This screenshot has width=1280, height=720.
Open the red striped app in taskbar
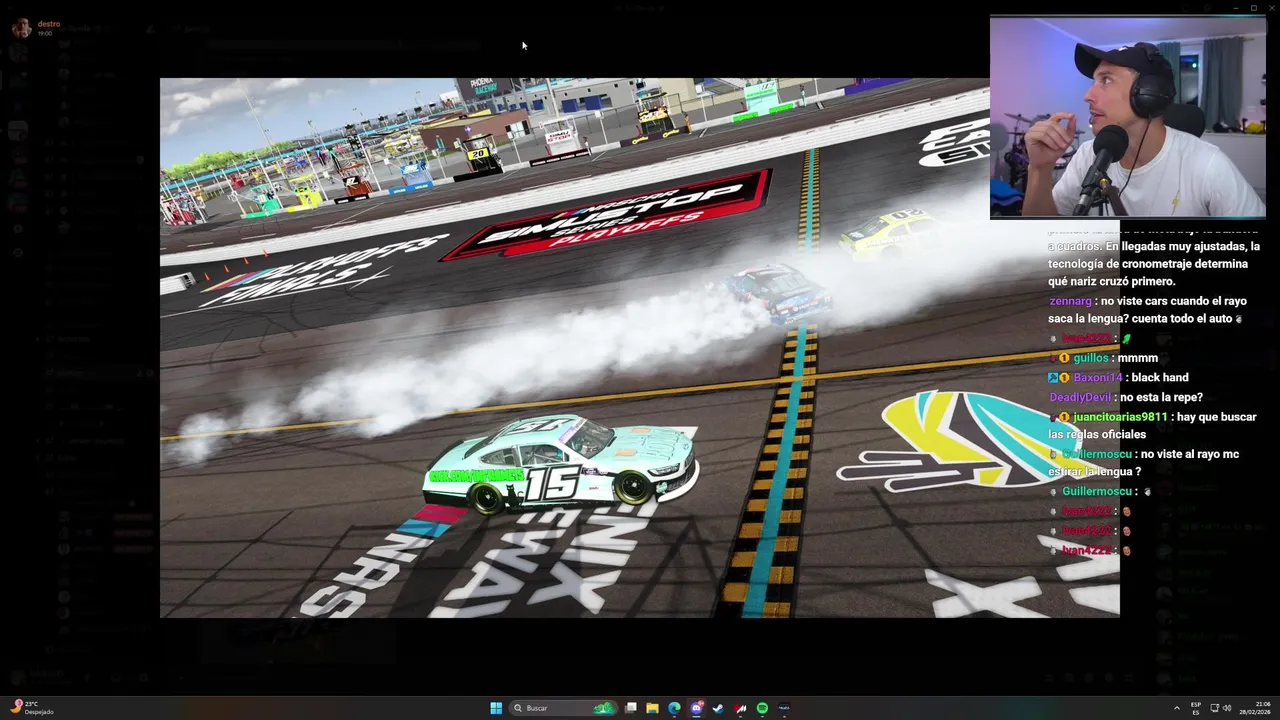pyautogui.click(x=740, y=708)
